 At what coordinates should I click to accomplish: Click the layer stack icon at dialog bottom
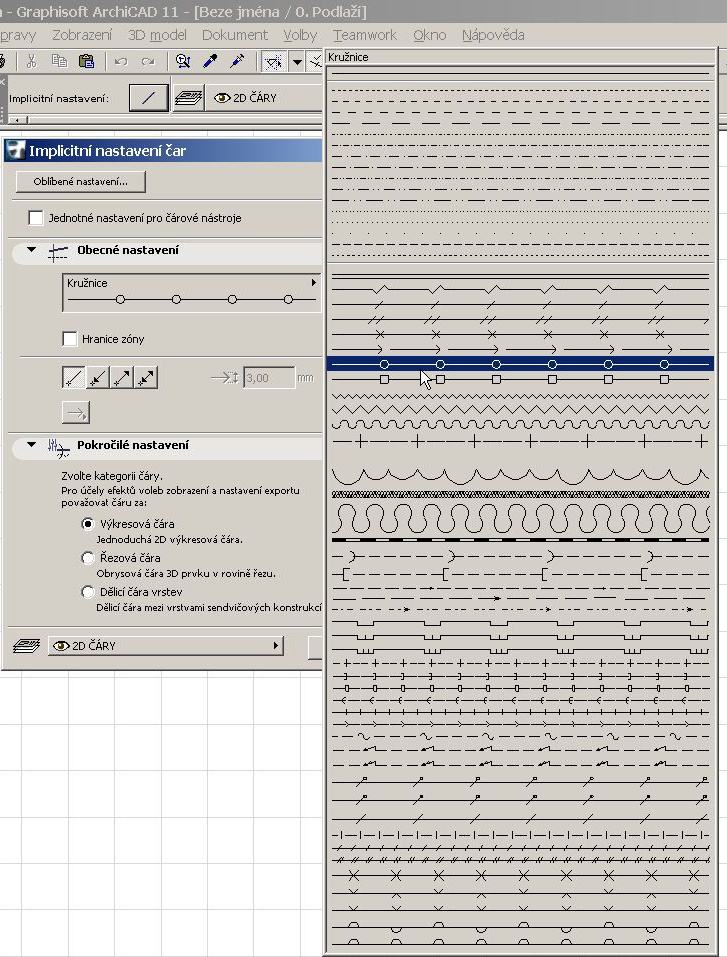(26, 646)
